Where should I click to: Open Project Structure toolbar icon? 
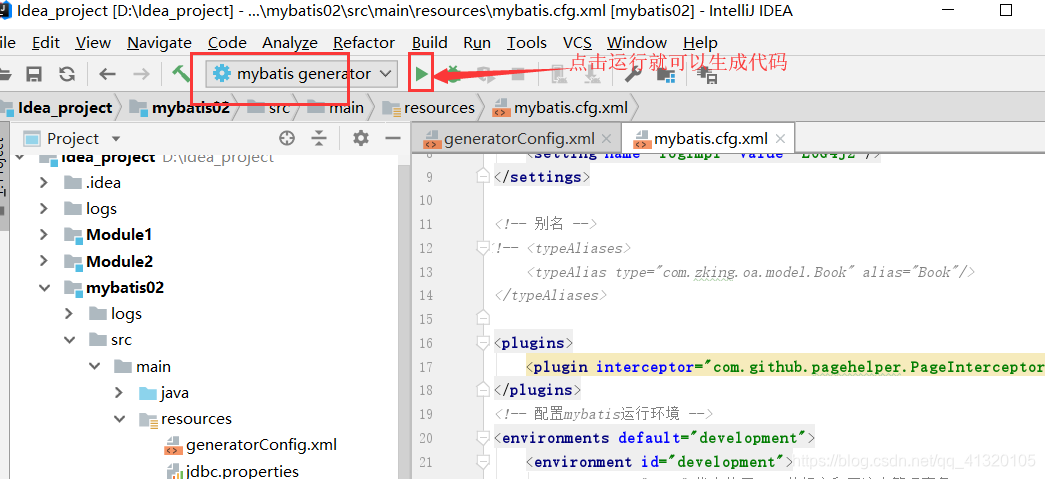coord(666,74)
